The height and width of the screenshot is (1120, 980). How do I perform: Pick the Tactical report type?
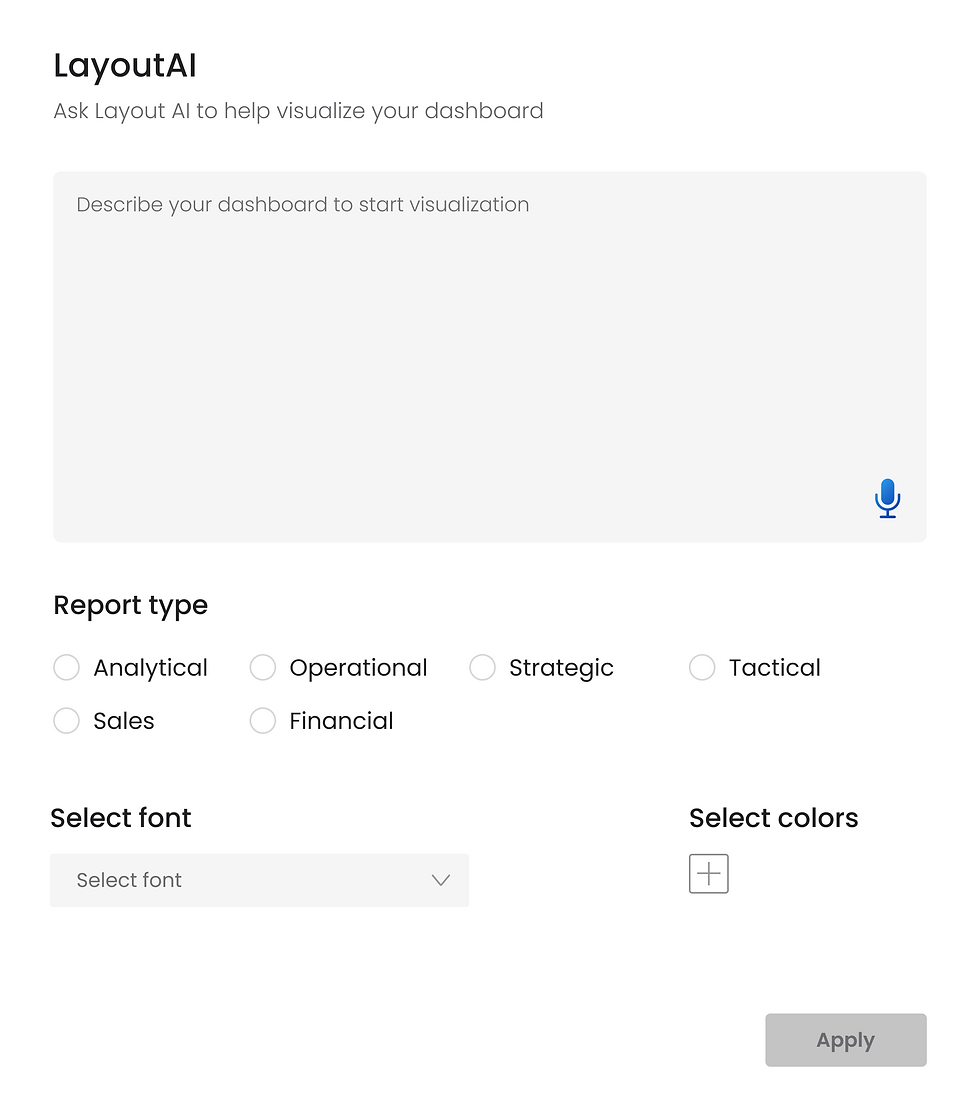(702, 667)
